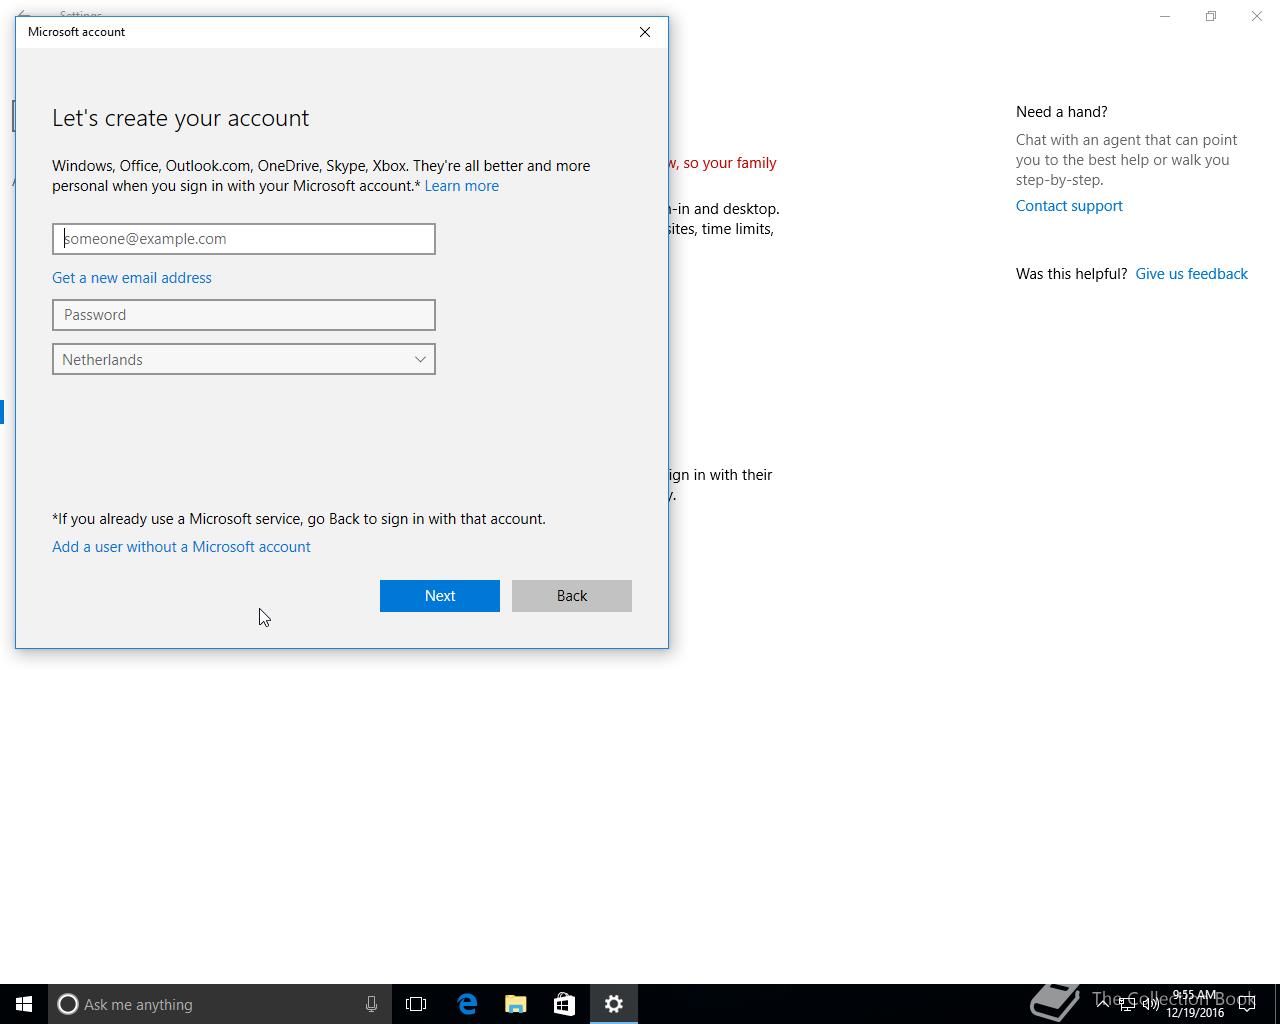
Task: Click the Cortana microphone icon
Action: click(x=371, y=1004)
